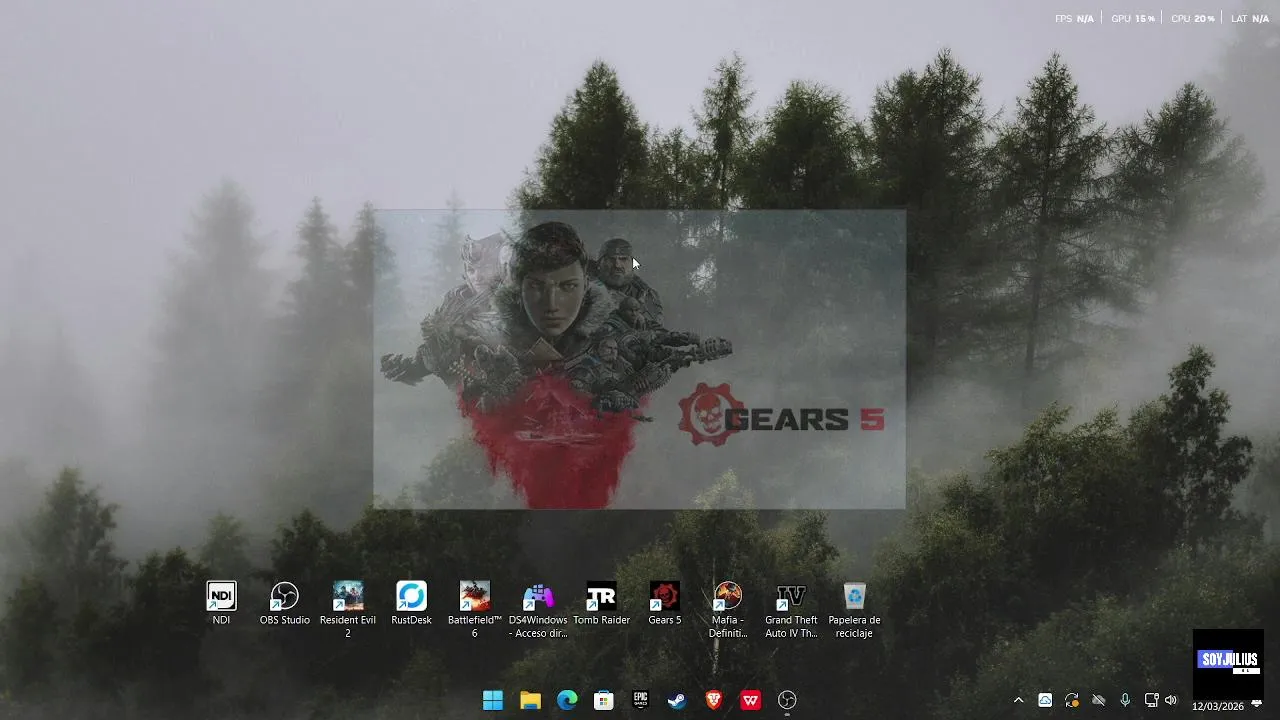The height and width of the screenshot is (720, 1280).
Task: Open File Explorer from the taskbar
Action: coord(530,700)
